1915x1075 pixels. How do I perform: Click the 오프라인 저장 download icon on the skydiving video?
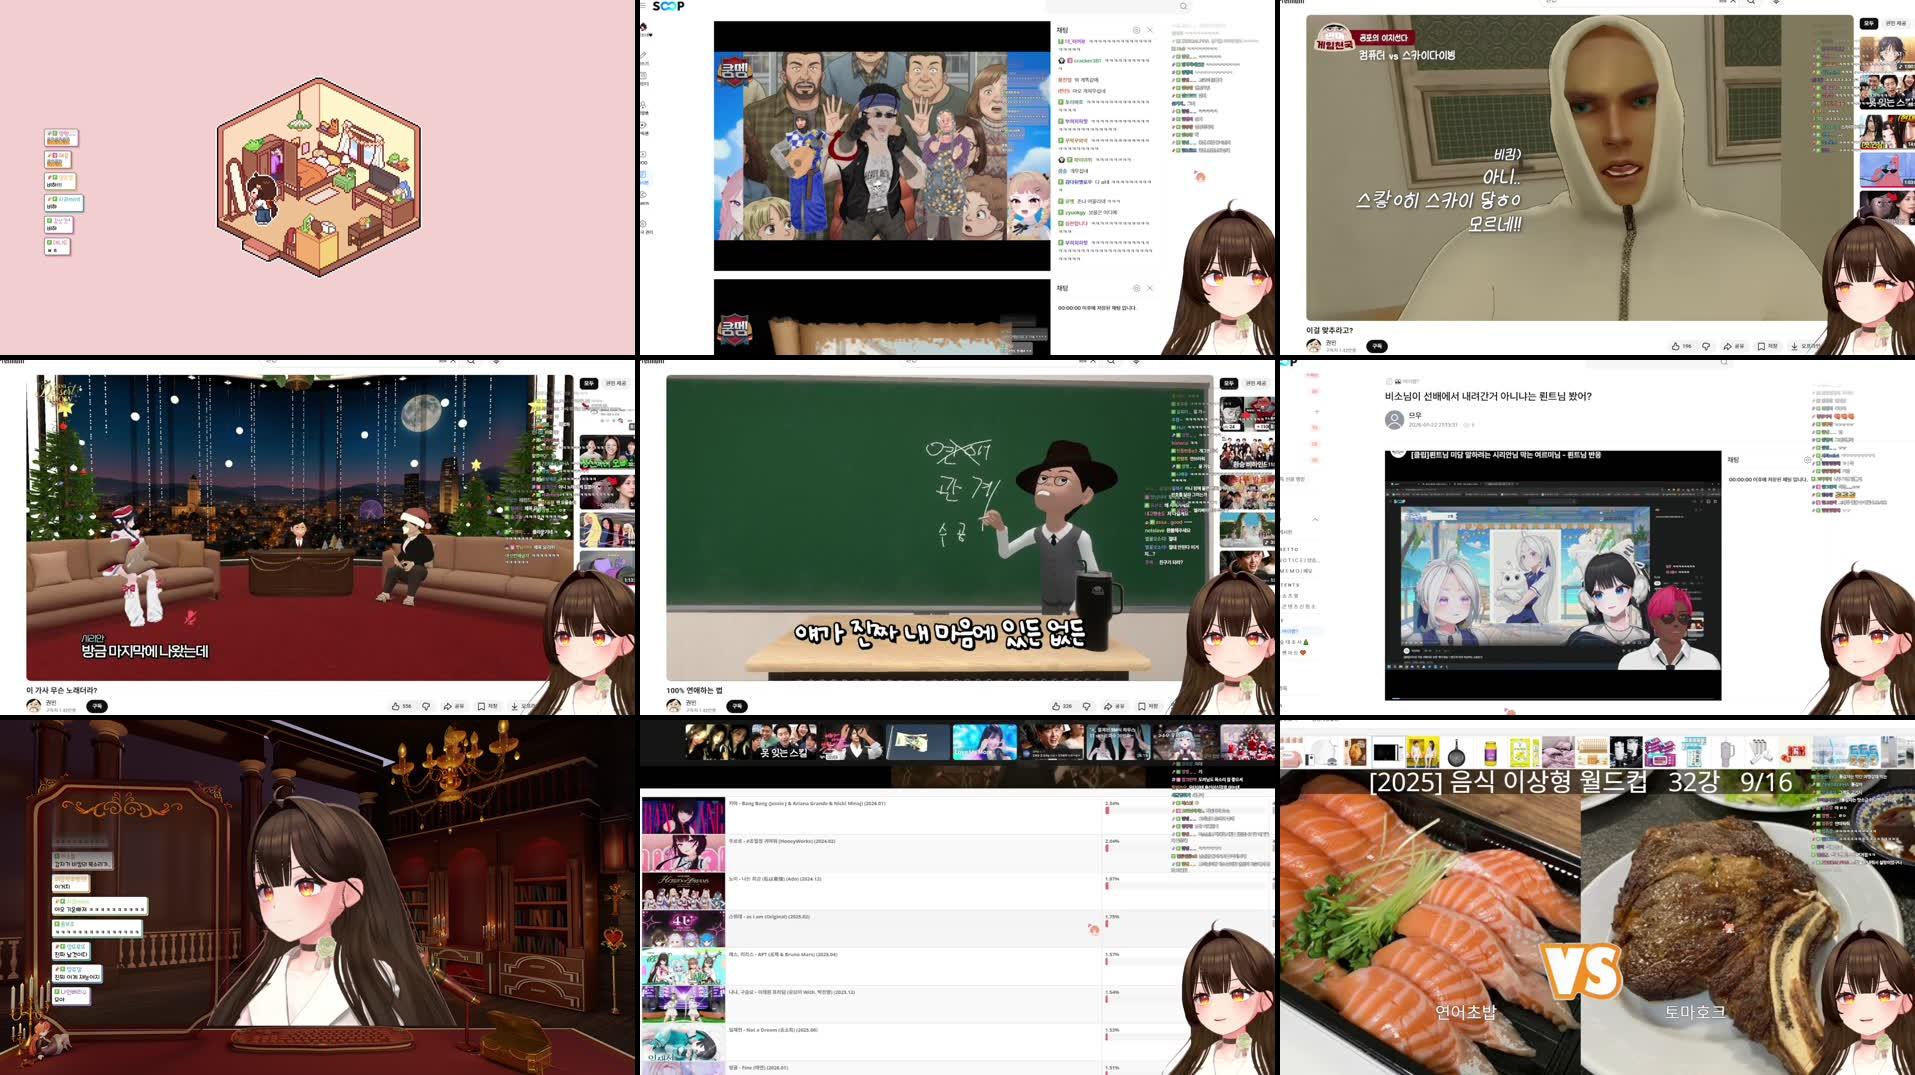1795,346
